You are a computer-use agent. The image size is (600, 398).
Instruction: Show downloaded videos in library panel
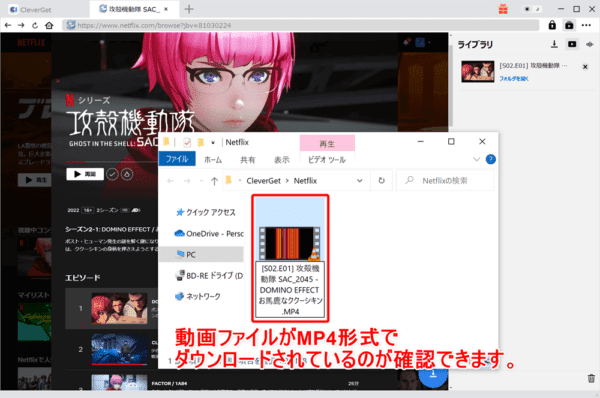tap(572, 44)
